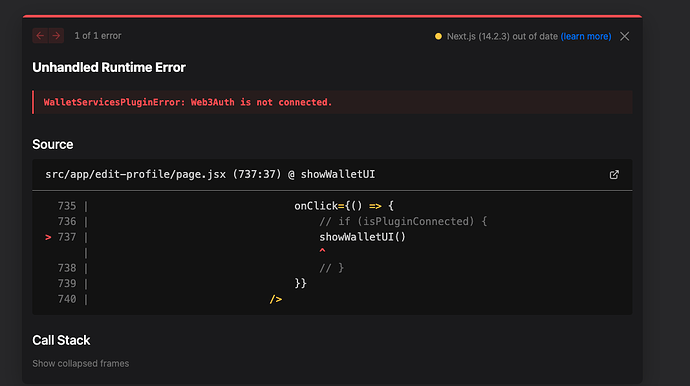Click the yellow out-of-date status dot
The width and height of the screenshot is (690, 386).
click(x=438, y=36)
